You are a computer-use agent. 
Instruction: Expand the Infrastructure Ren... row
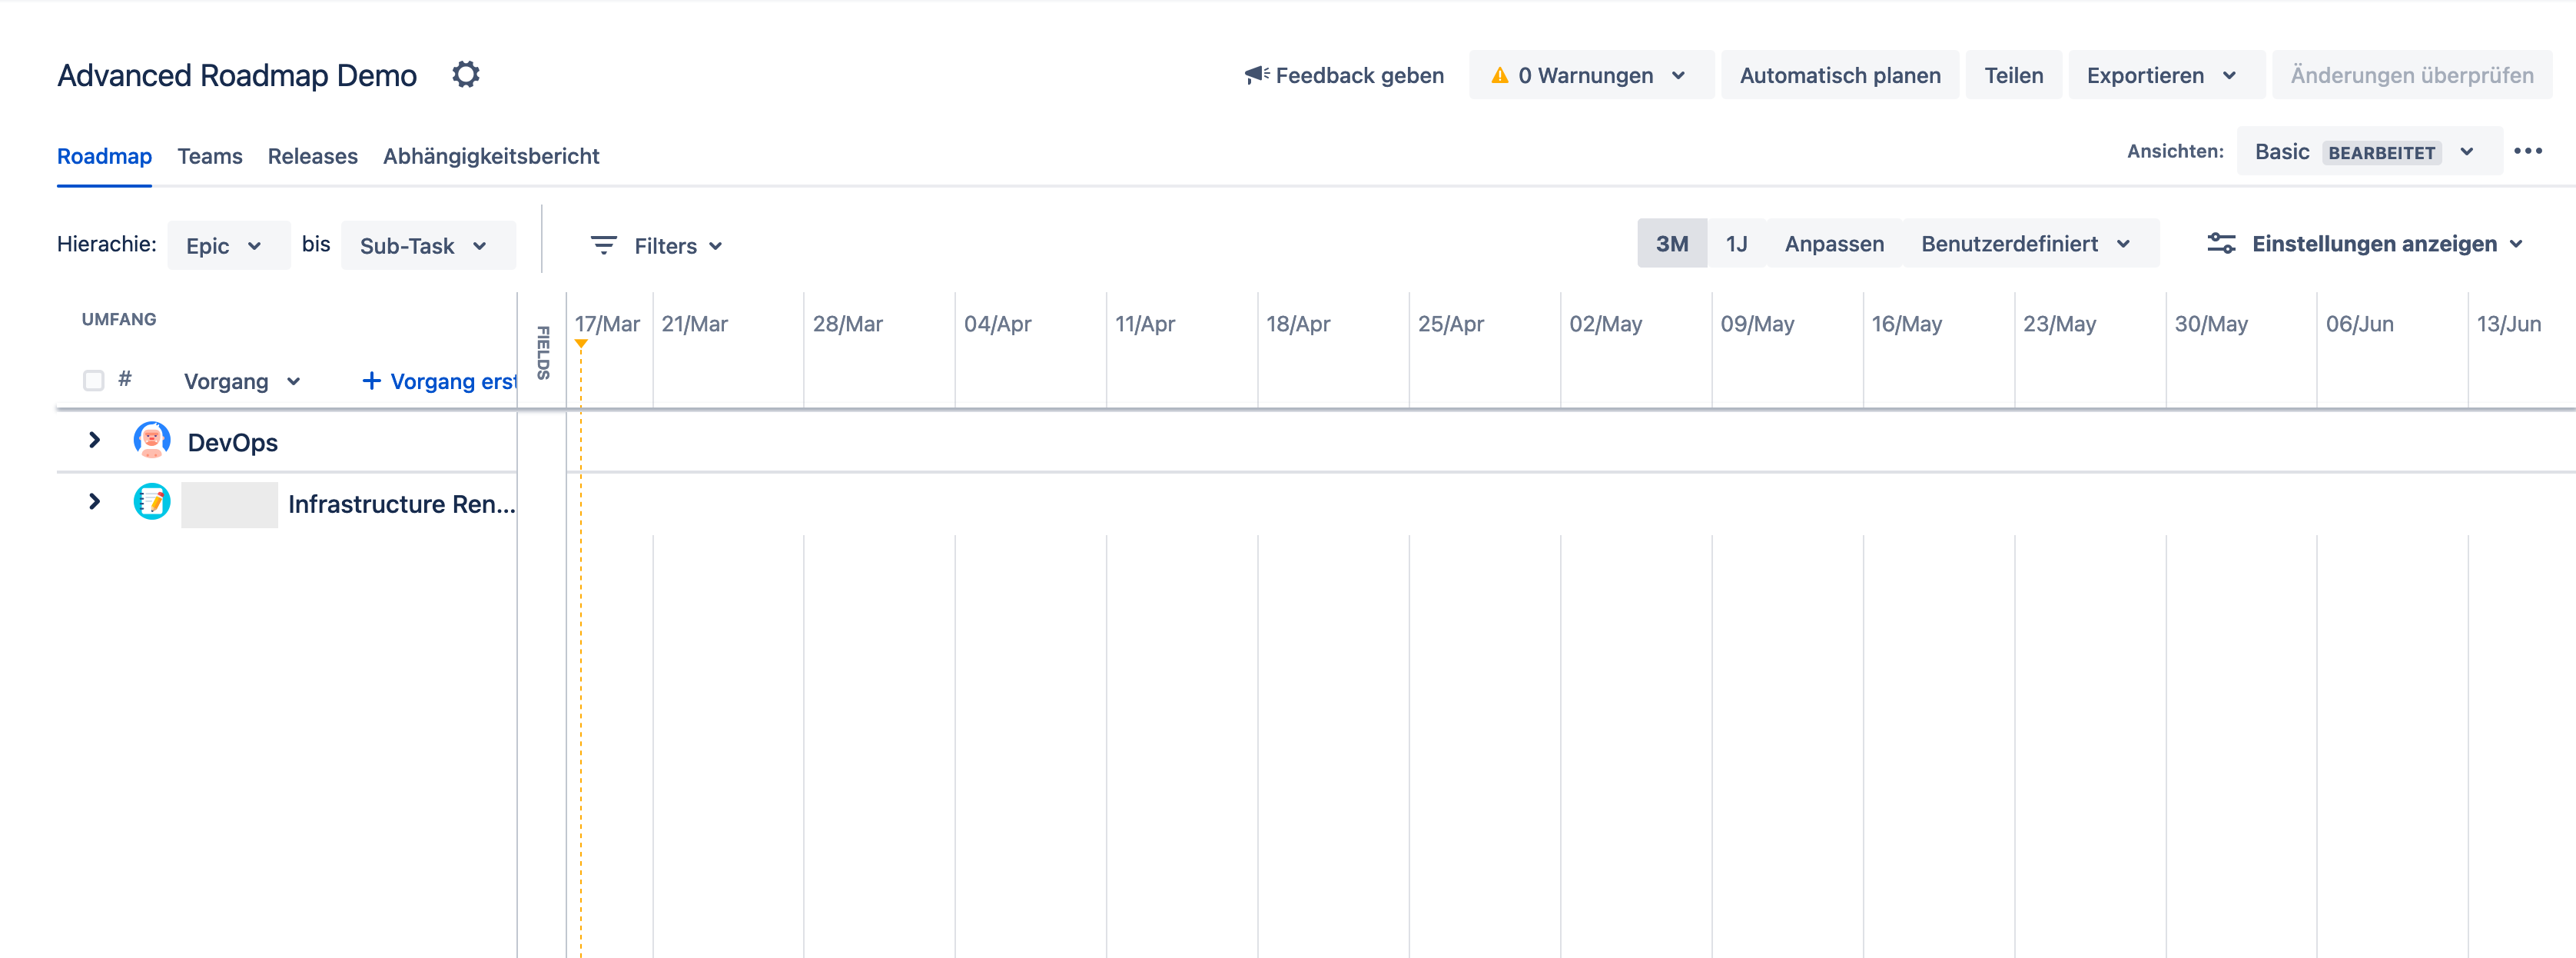pos(95,502)
